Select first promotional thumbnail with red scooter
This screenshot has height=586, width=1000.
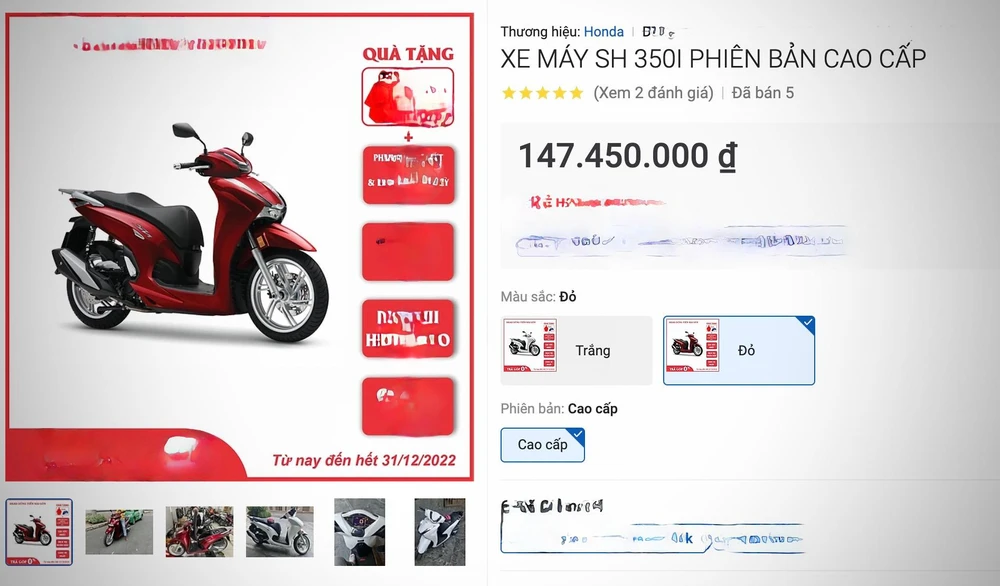39,532
